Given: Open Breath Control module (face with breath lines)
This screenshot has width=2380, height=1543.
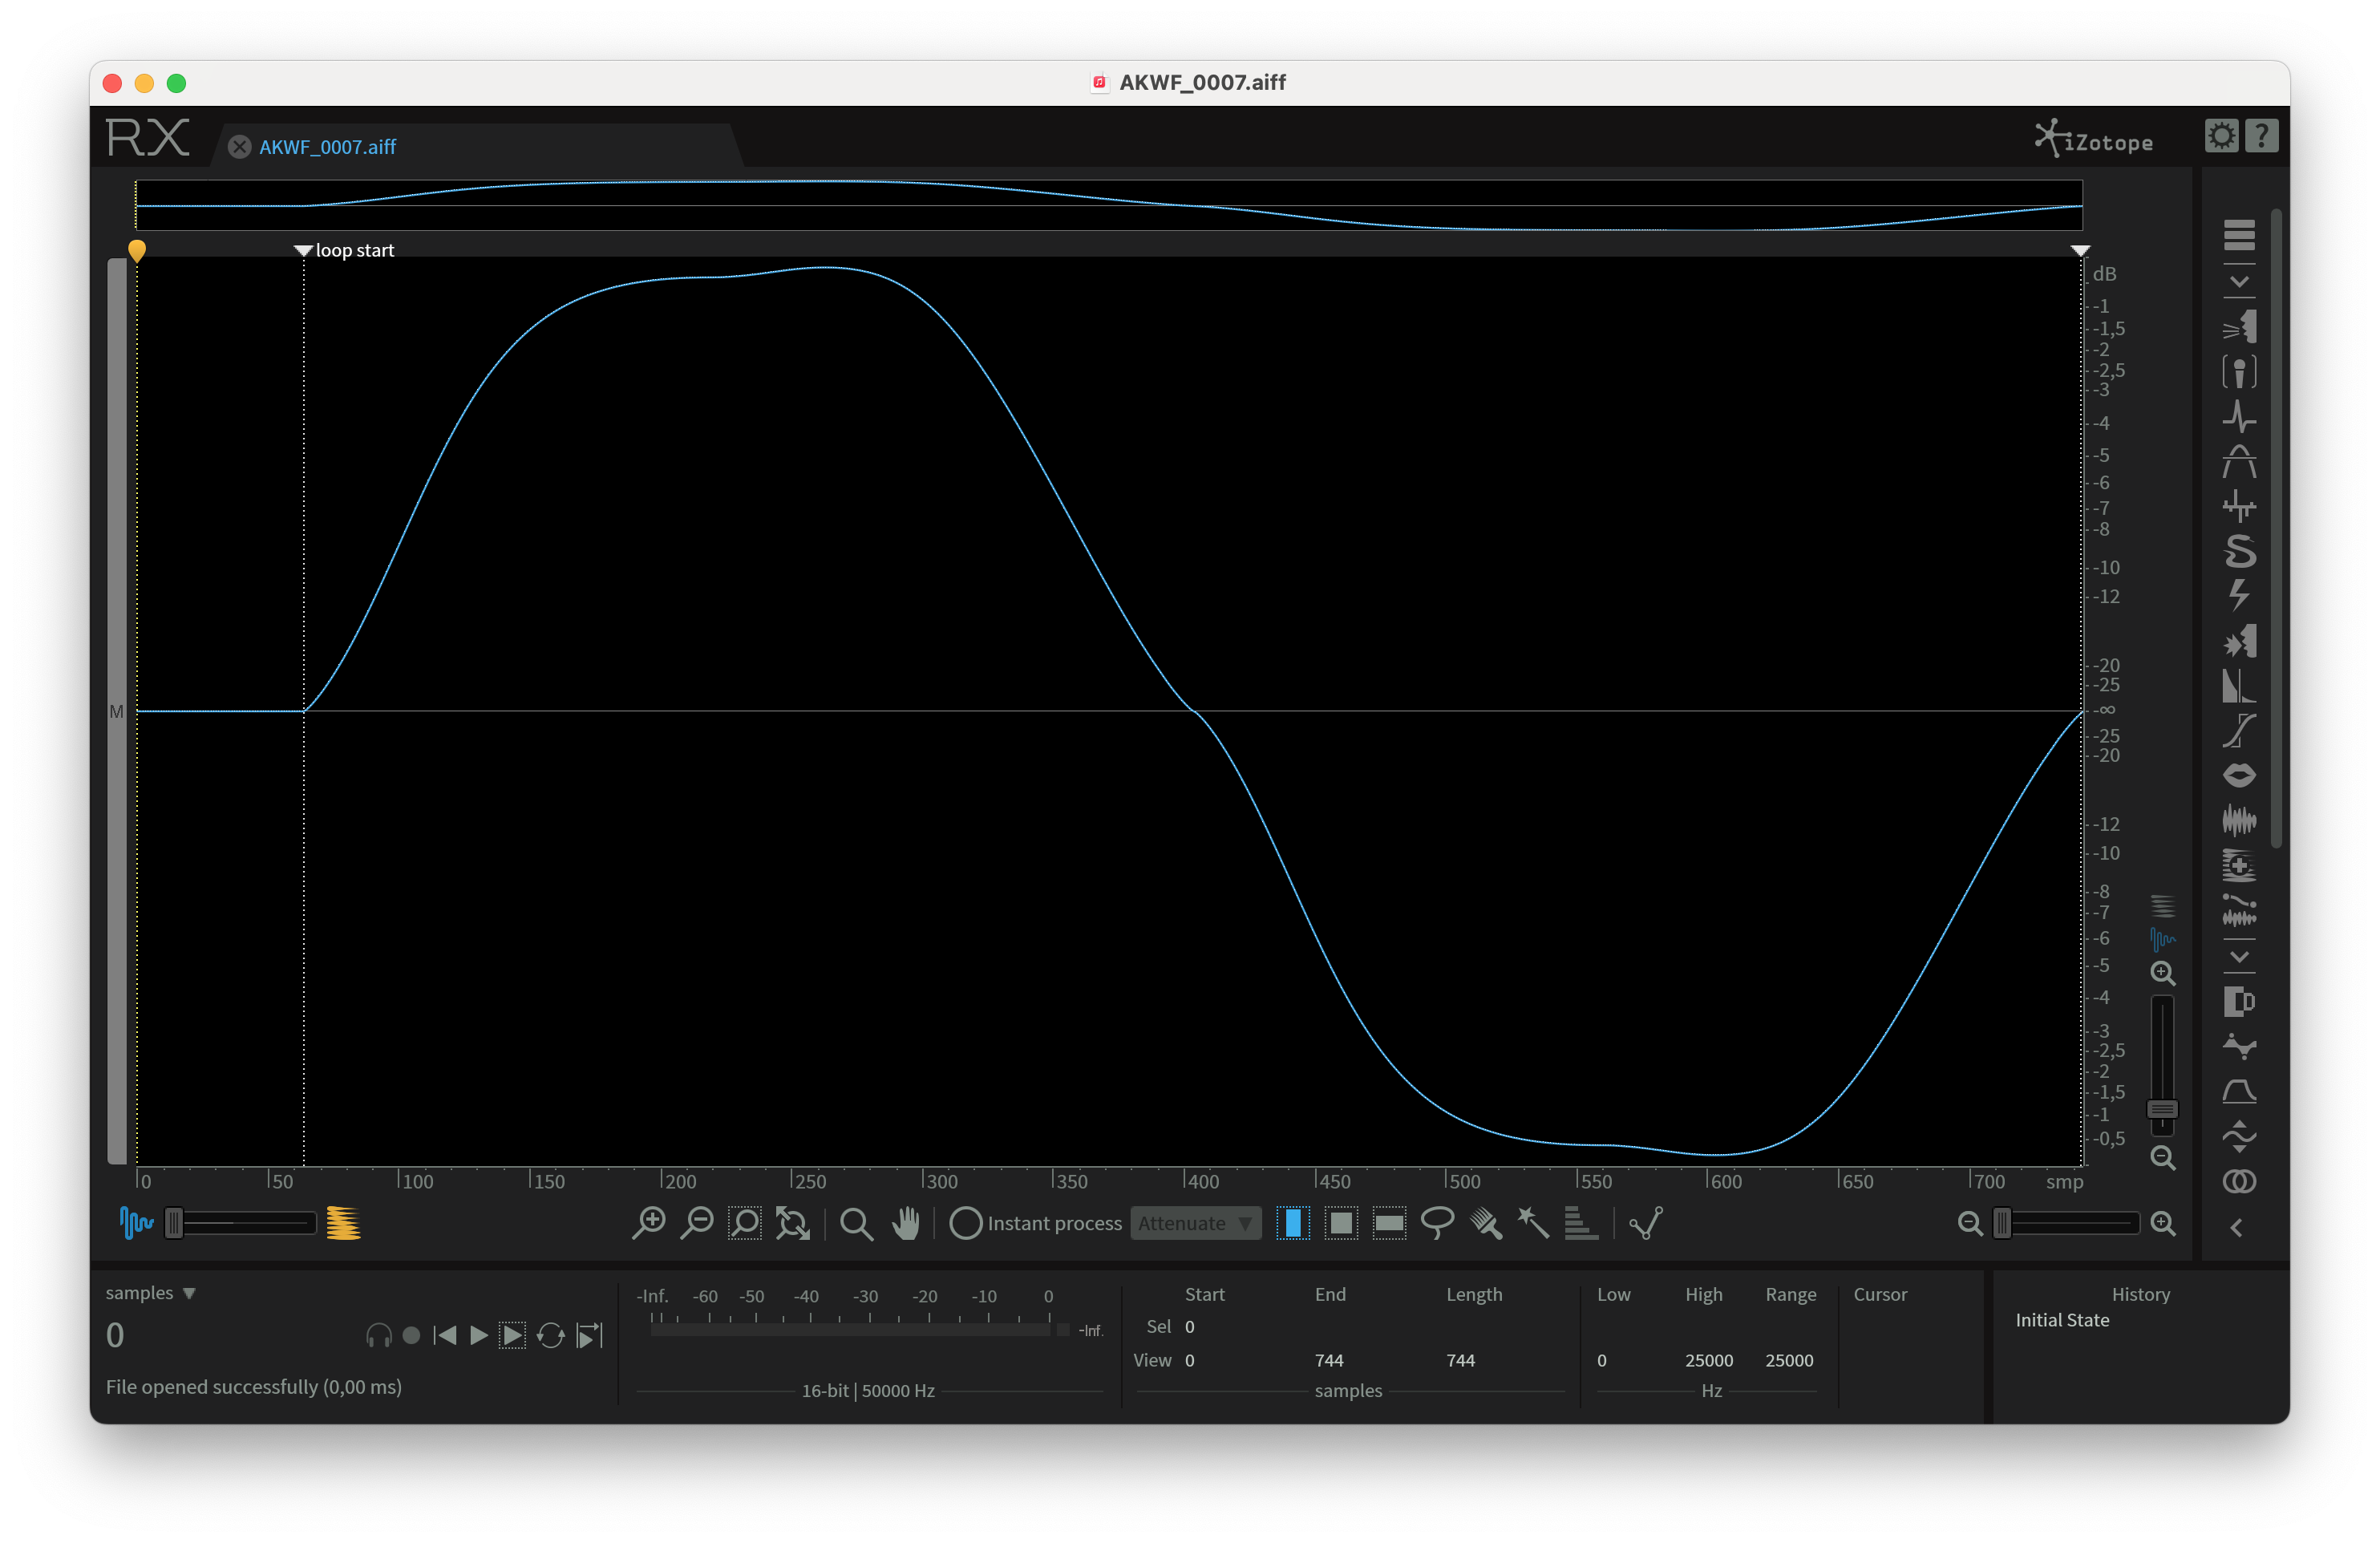Looking at the screenshot, I should point(2238,326).
